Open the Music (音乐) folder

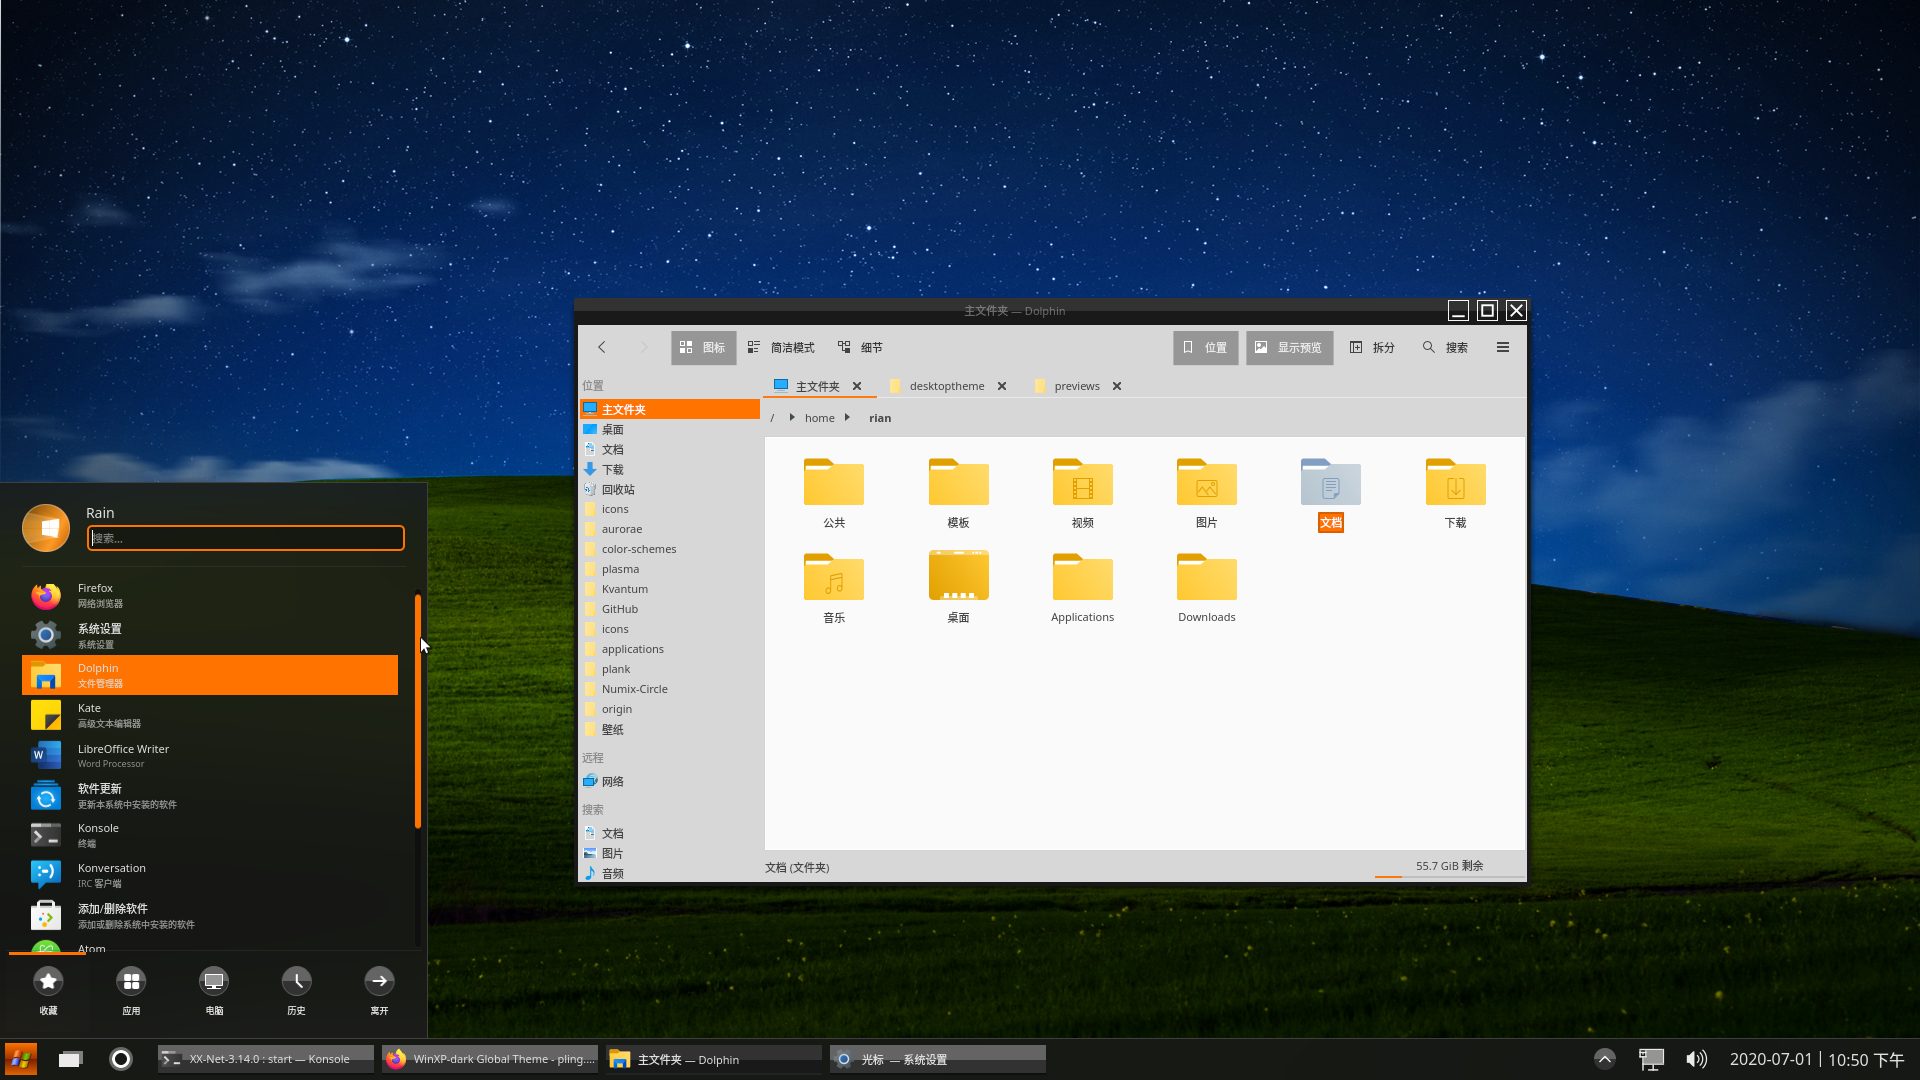pos(834,588)
